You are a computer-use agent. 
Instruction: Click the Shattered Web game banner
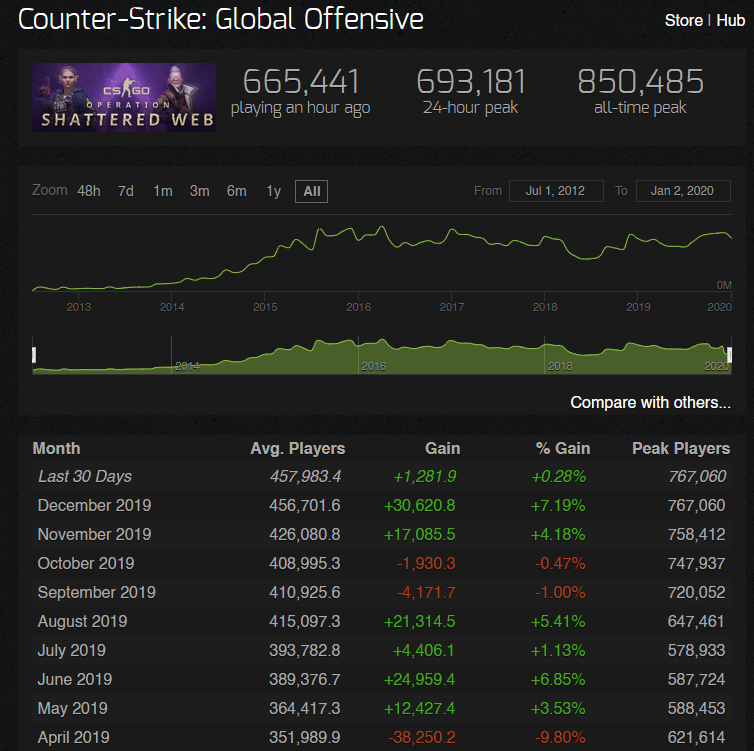pos(123,98)
